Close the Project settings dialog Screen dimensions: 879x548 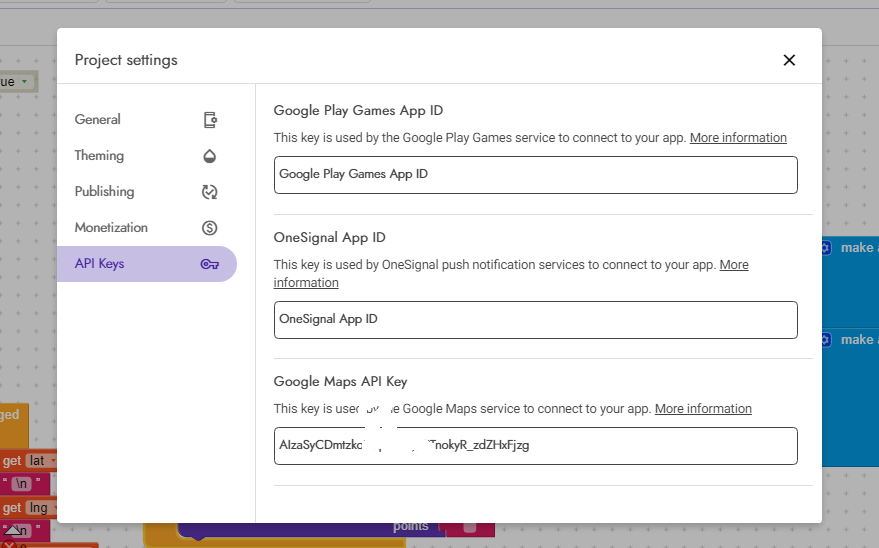point(789,60)
